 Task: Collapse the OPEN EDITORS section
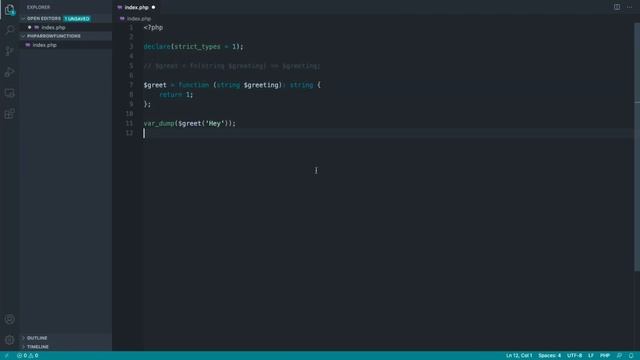pyautogui.click(x=44, y=18)
